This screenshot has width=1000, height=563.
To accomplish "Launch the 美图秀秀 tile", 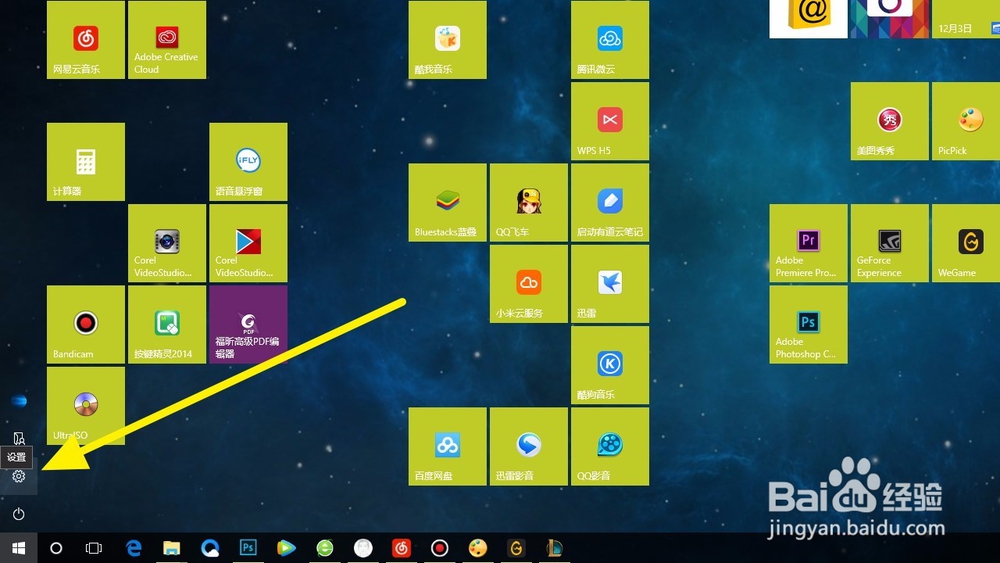I will click(x=890, y=121).
